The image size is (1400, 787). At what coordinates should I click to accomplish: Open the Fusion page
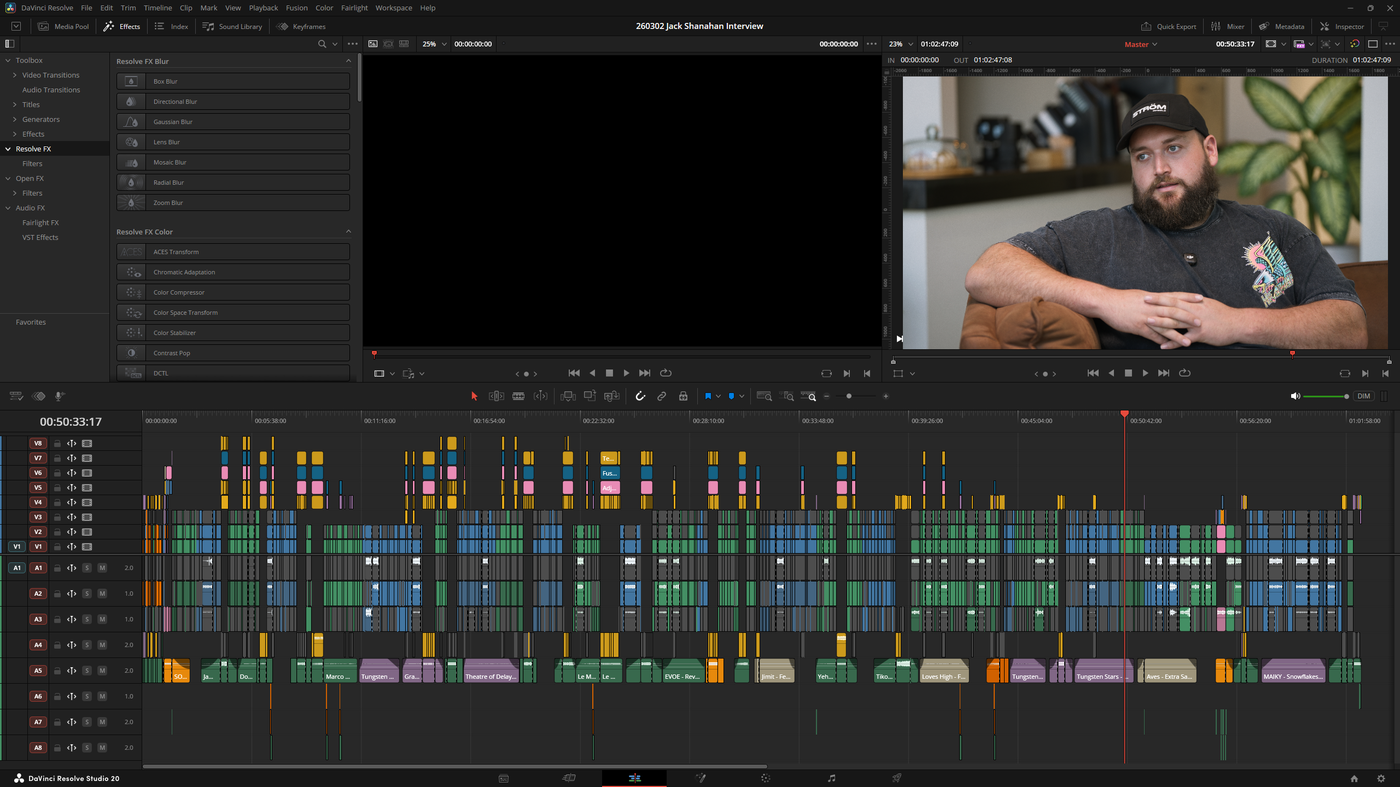coord(699,777)
